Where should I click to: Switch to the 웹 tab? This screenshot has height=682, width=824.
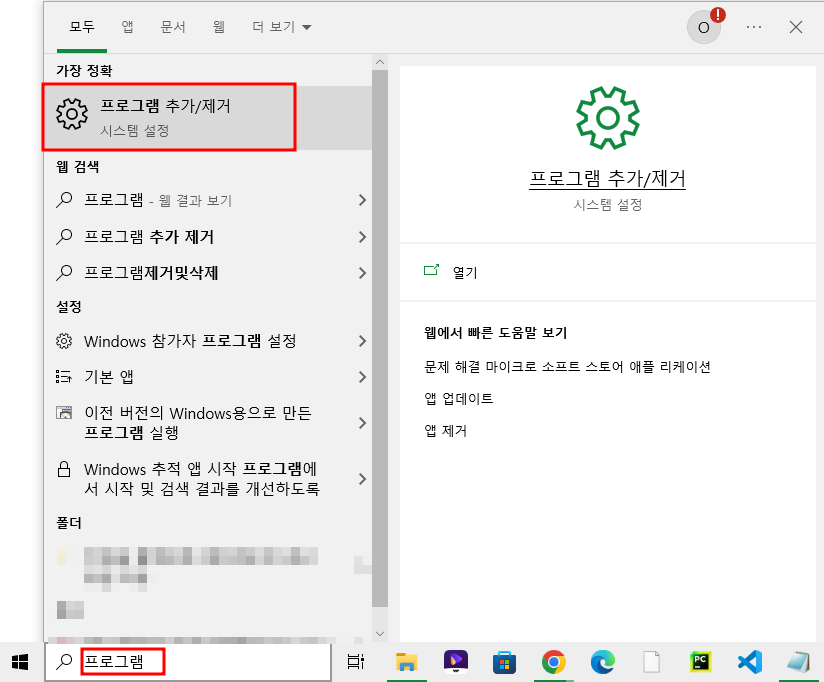click(x=218, y=27)
